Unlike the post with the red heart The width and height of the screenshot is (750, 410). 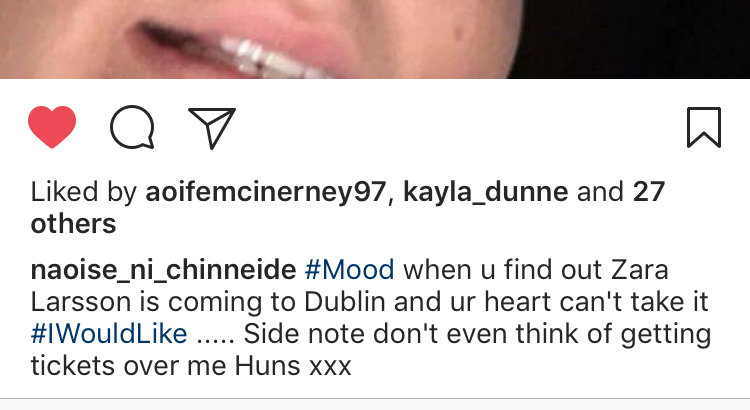(x=52, y=127)
